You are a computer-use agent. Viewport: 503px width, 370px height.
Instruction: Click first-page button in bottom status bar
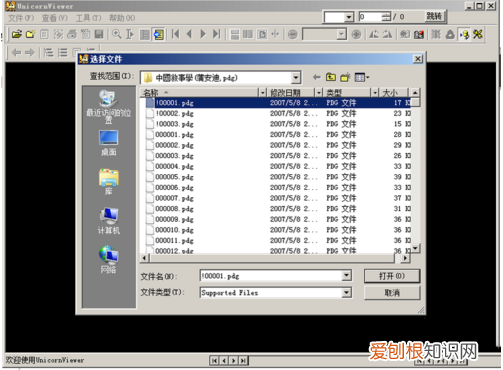pos(214,360)
